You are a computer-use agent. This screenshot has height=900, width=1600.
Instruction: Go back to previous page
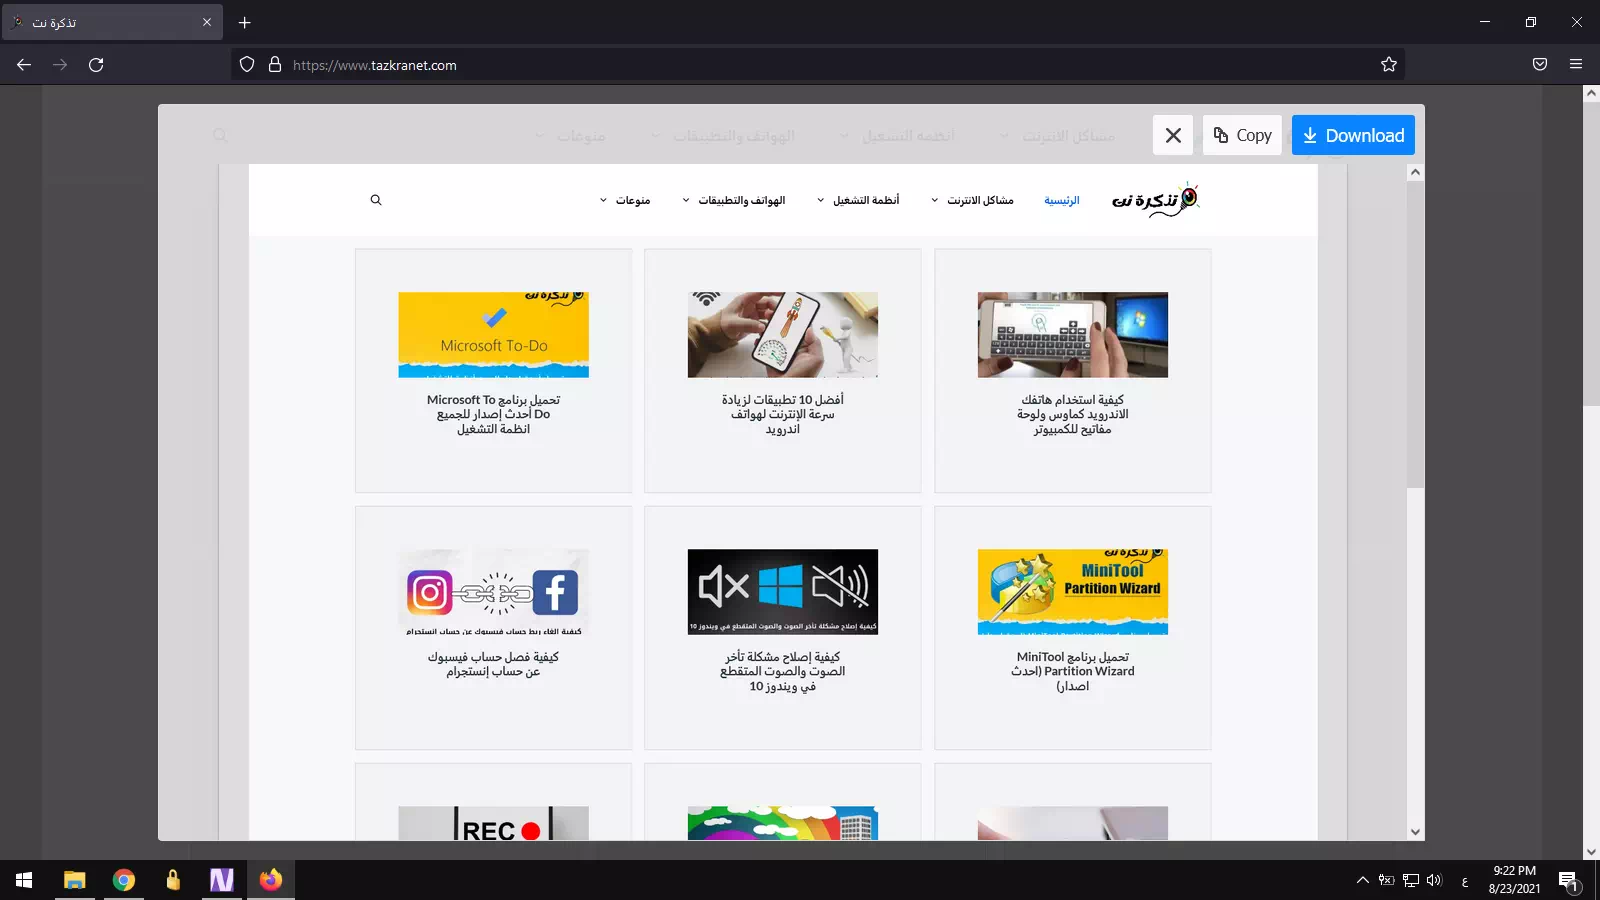[x=24, y=65]
